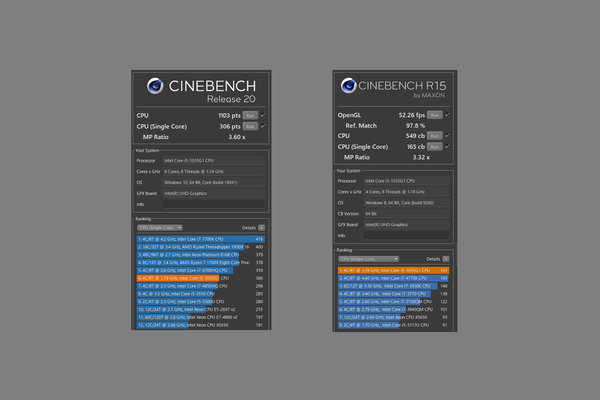Run the OpenGL test in Cinebench R15
The image size is (600, 400).
[435, 115]
